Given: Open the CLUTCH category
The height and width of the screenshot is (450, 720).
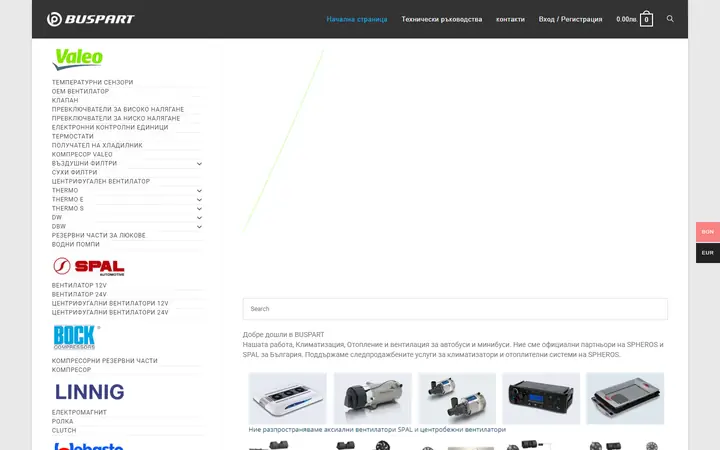Looking at the screenshot, I should tap(64, 430).
